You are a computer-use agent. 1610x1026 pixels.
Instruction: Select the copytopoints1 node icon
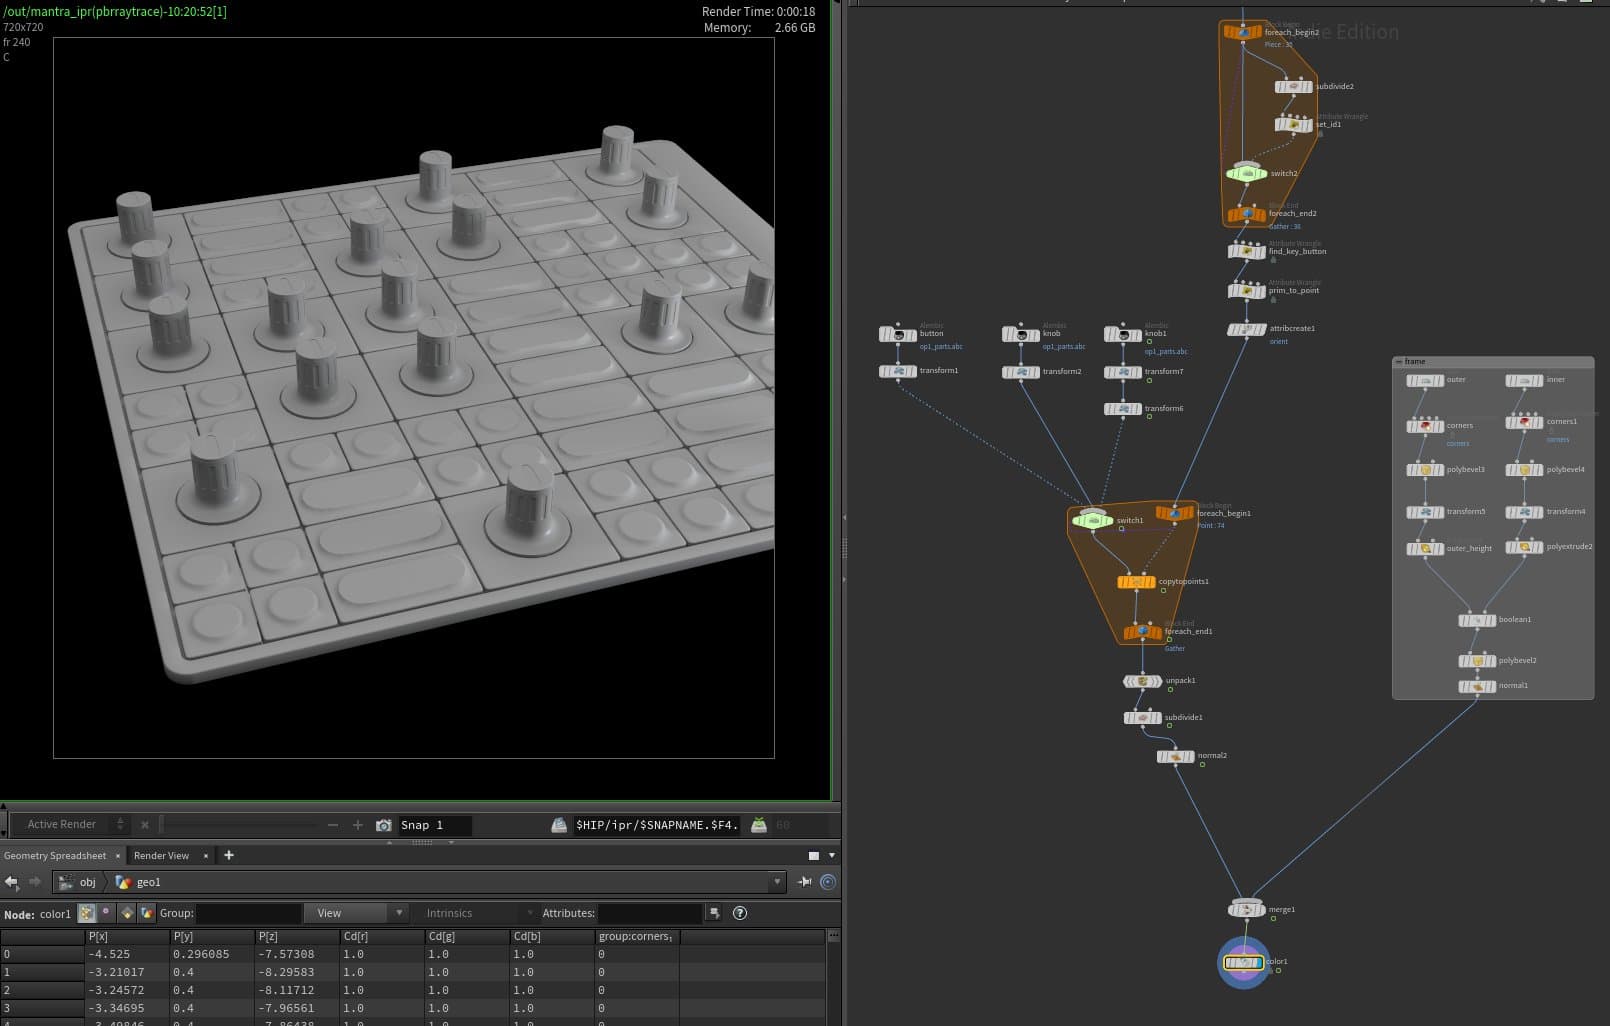[x=1136, y=582]
